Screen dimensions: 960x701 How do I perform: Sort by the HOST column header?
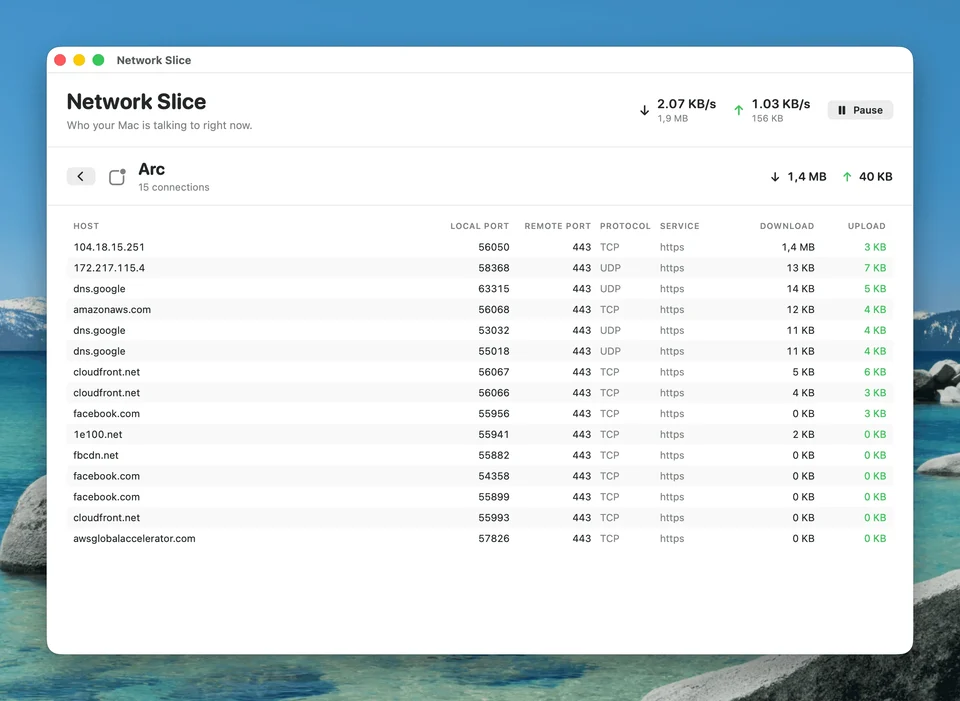coord(86,226)
